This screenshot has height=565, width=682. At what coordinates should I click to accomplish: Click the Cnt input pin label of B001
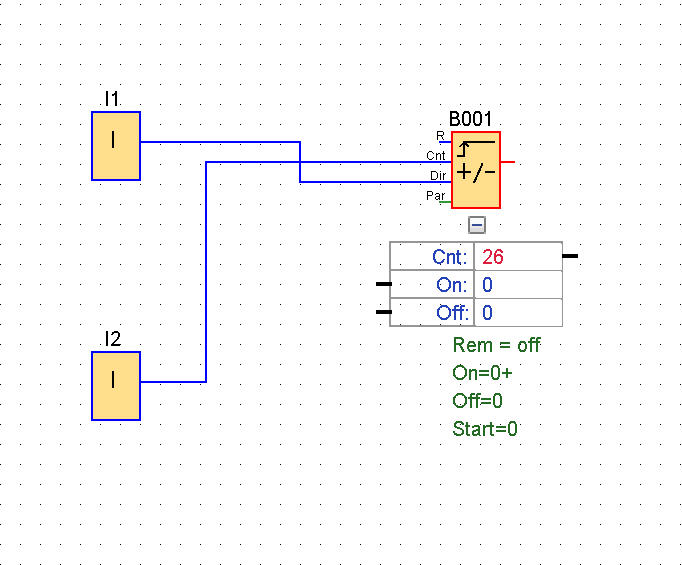pos(435,156)
